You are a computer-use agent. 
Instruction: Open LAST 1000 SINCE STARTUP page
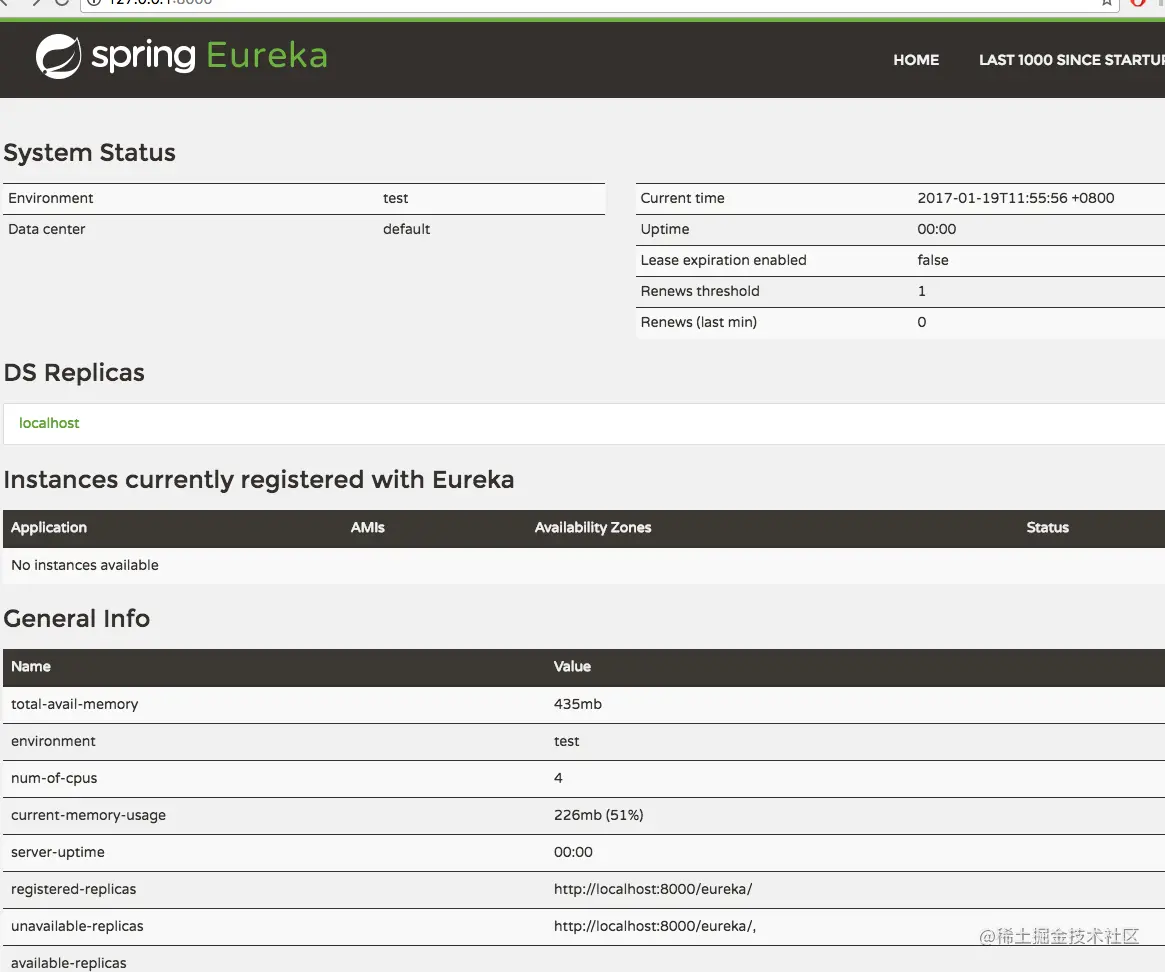click(1071, 60)
